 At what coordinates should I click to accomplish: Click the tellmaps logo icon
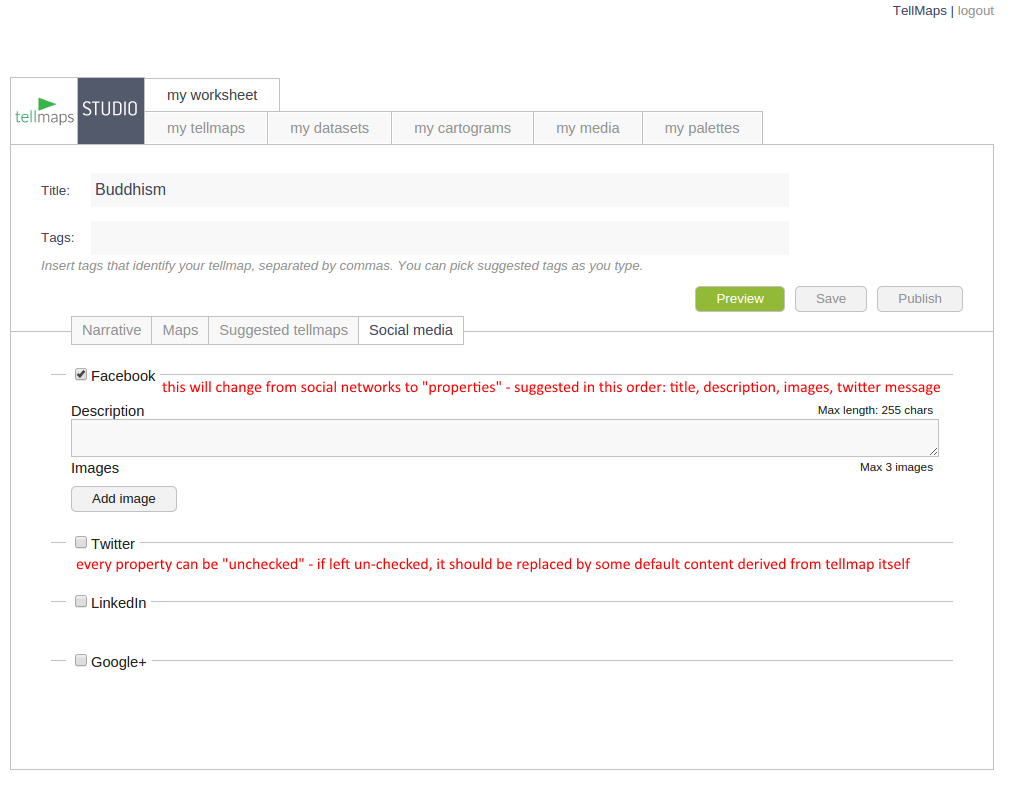(x=44, y=111)
